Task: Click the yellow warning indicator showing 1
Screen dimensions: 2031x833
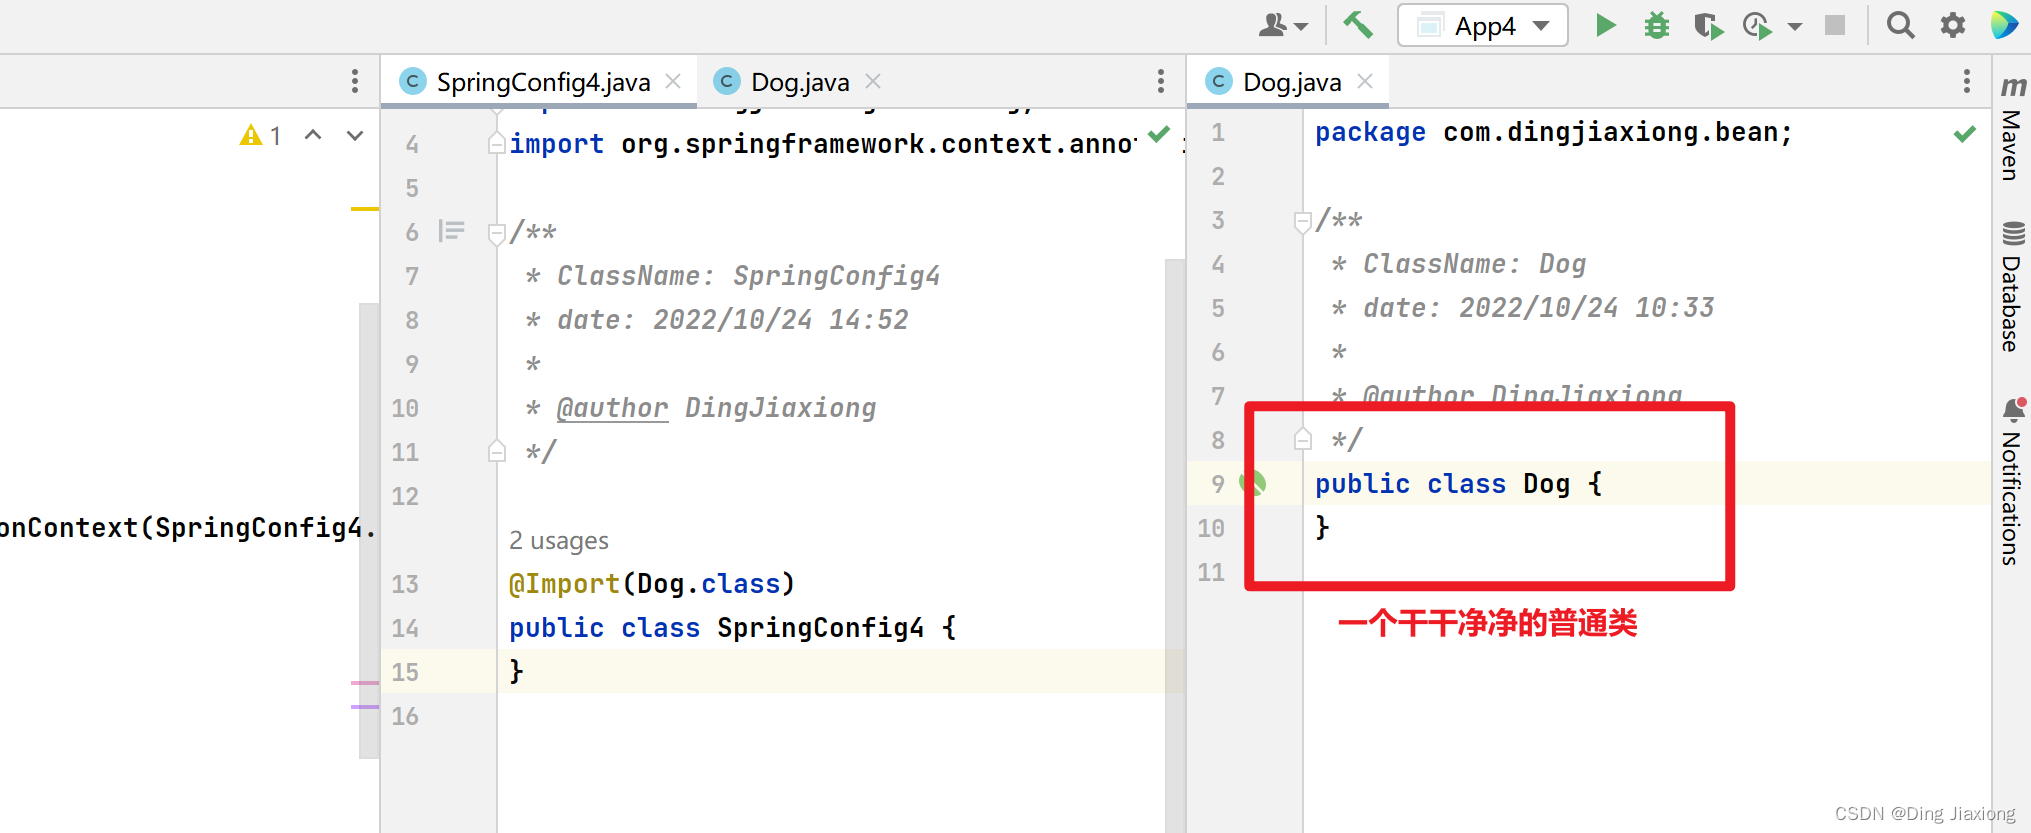Action: [260, 135]
